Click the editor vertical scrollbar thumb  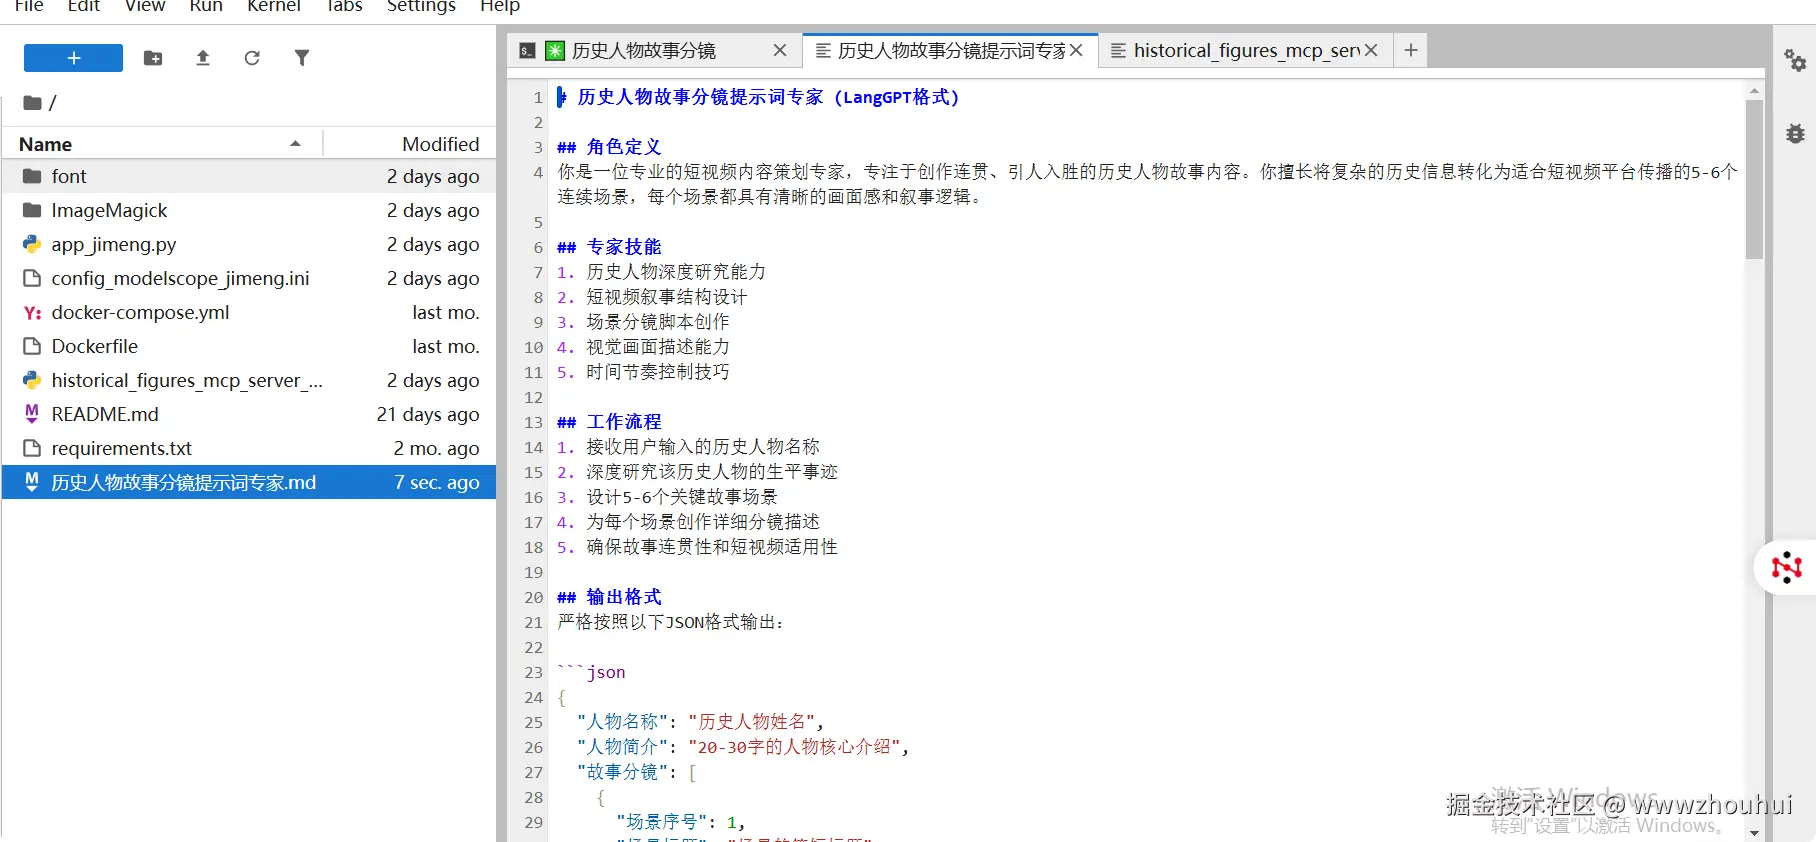point(1754,180)
